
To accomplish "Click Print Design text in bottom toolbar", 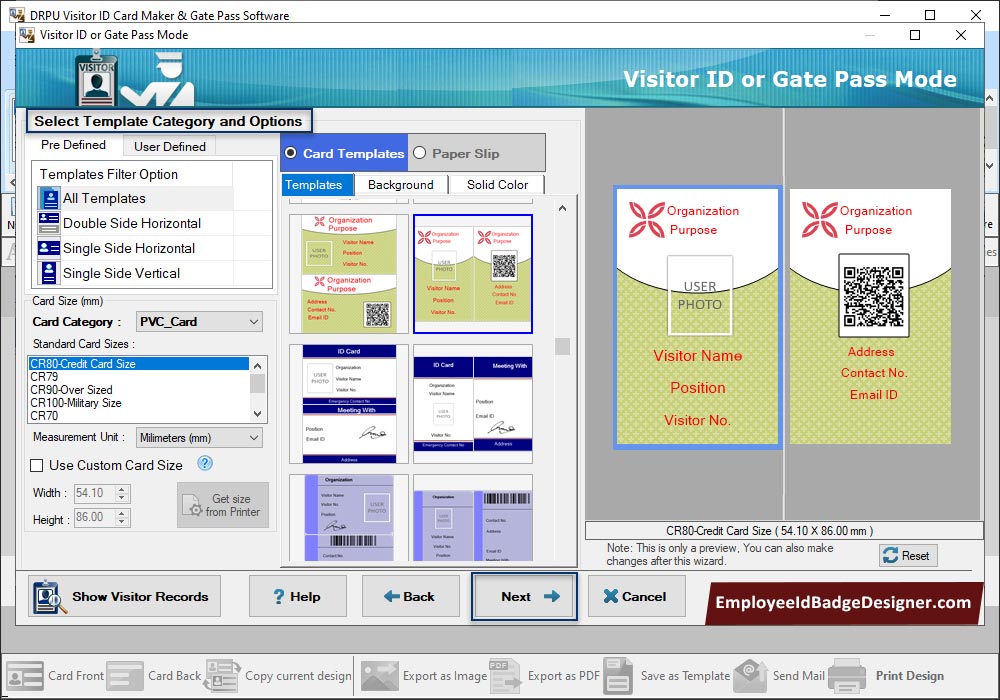I will tap(909, 676).
